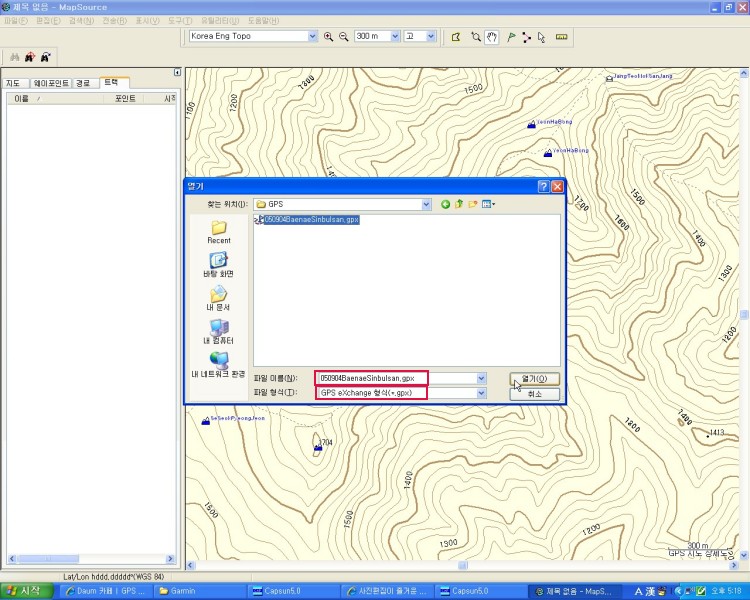750x600 pixels.
Task: Click the map horizontal scrollbar thumb
Action: click(x=463, y=566)
